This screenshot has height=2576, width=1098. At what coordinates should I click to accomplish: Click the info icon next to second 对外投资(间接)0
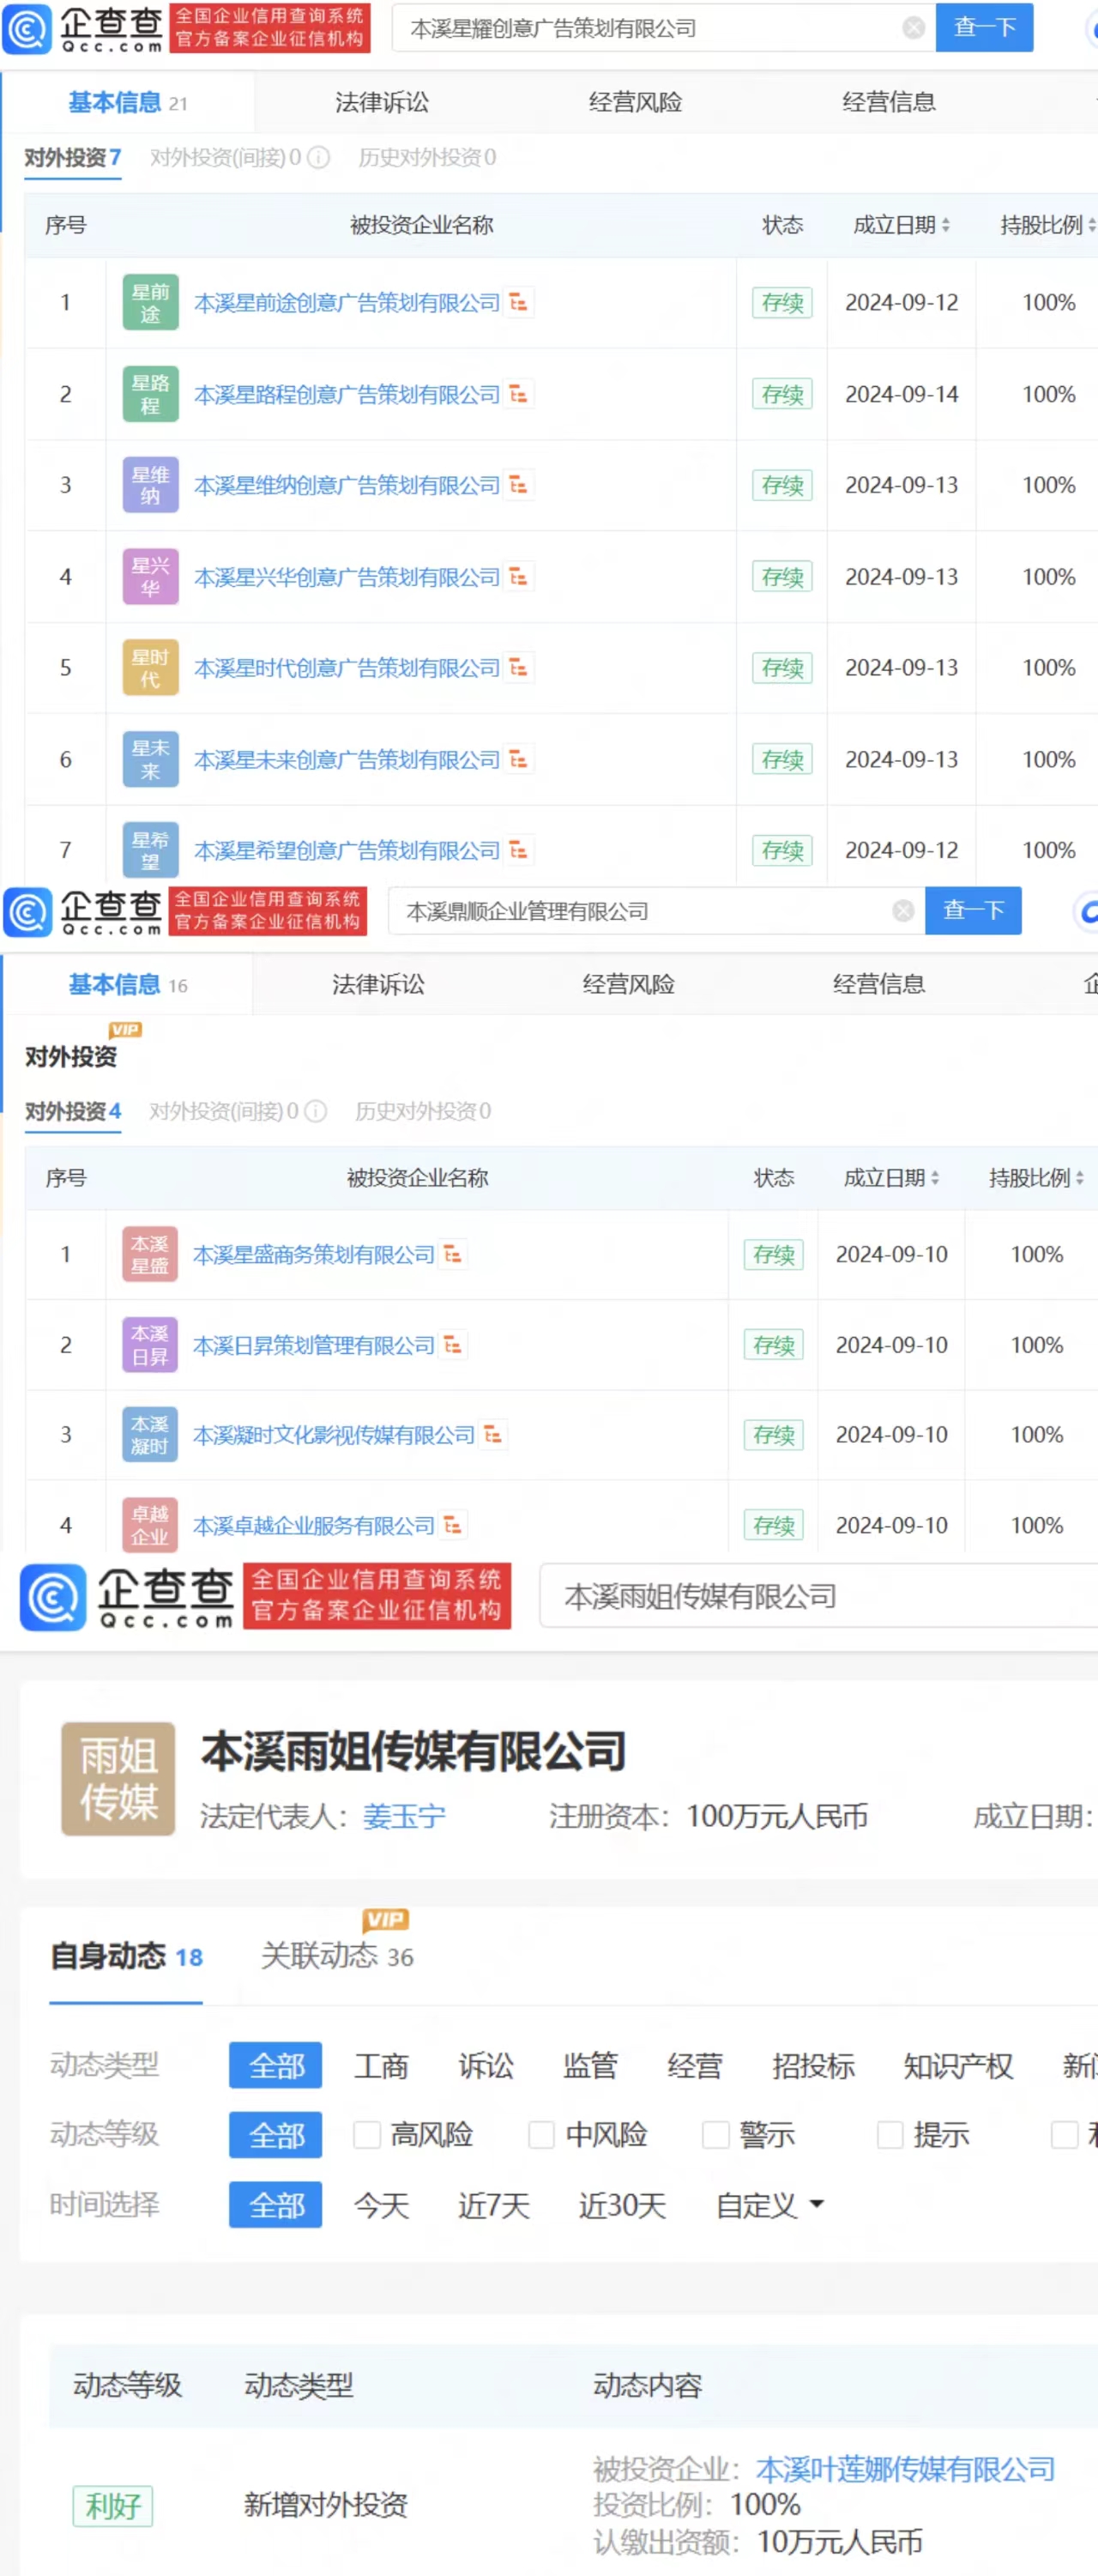[315, 1112]
